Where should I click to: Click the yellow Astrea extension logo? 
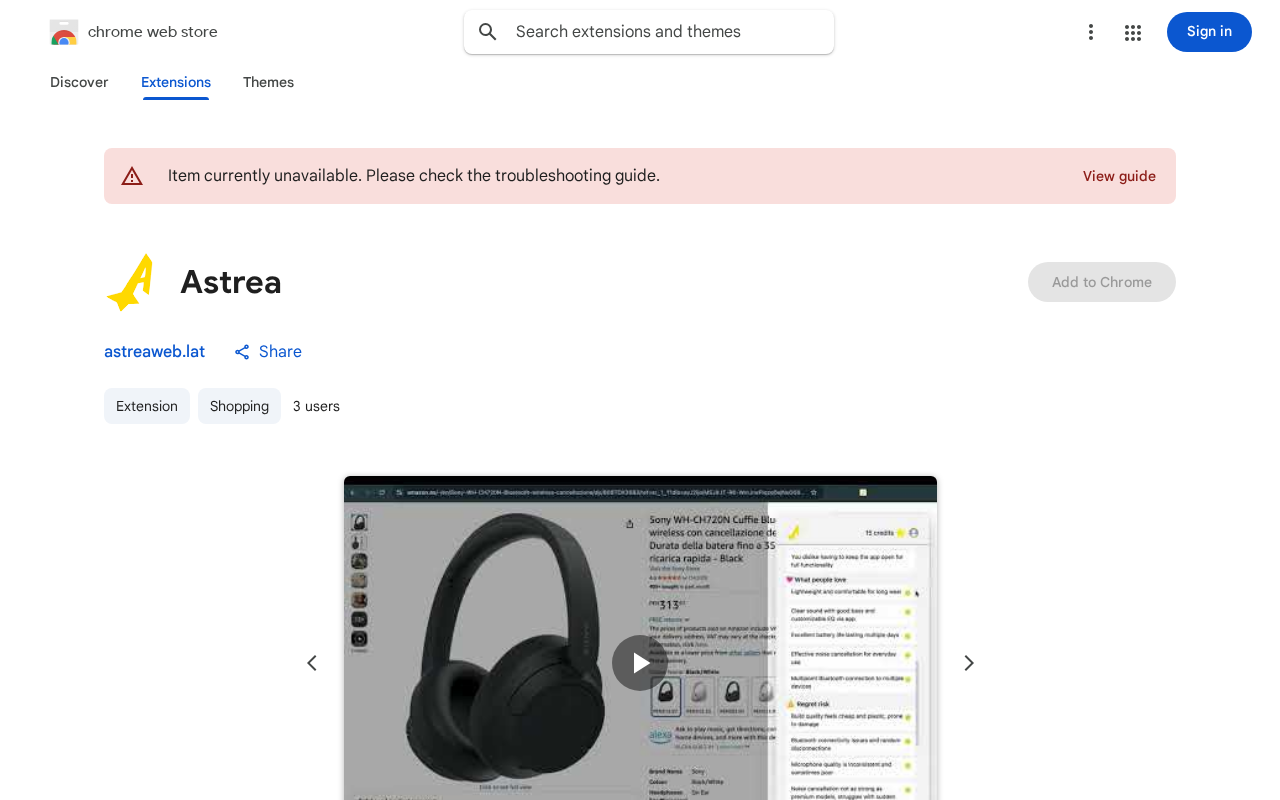pyautogui.click(x=132, y=282)
